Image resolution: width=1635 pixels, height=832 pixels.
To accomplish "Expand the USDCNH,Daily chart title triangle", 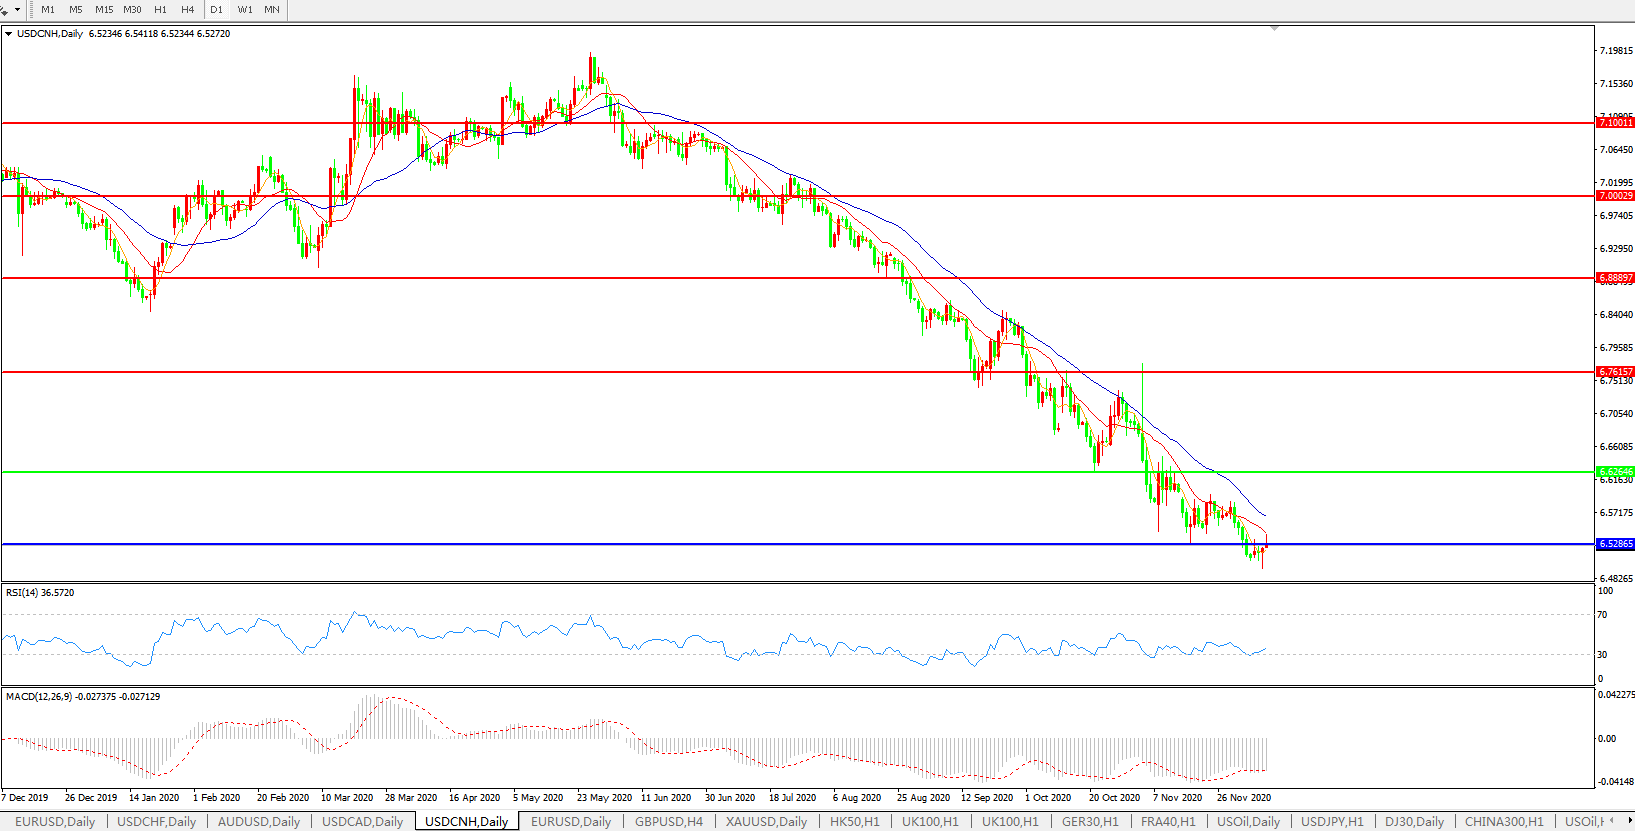I will 9,34.
